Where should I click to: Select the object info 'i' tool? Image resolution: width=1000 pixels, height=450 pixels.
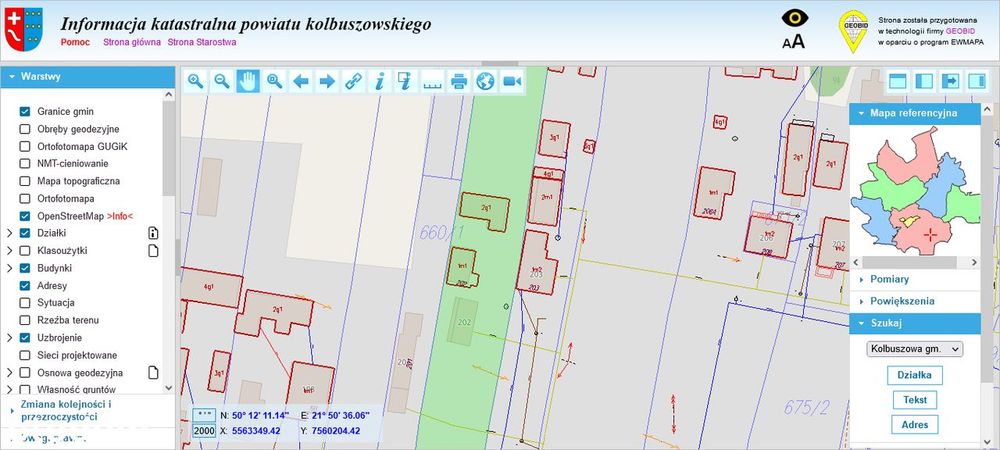tap(380, 81)
